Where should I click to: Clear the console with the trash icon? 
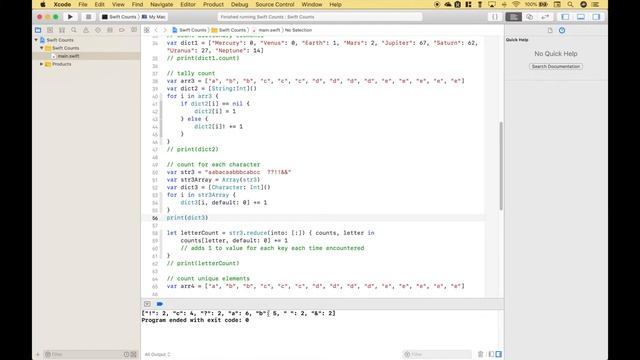click(480, 354)
